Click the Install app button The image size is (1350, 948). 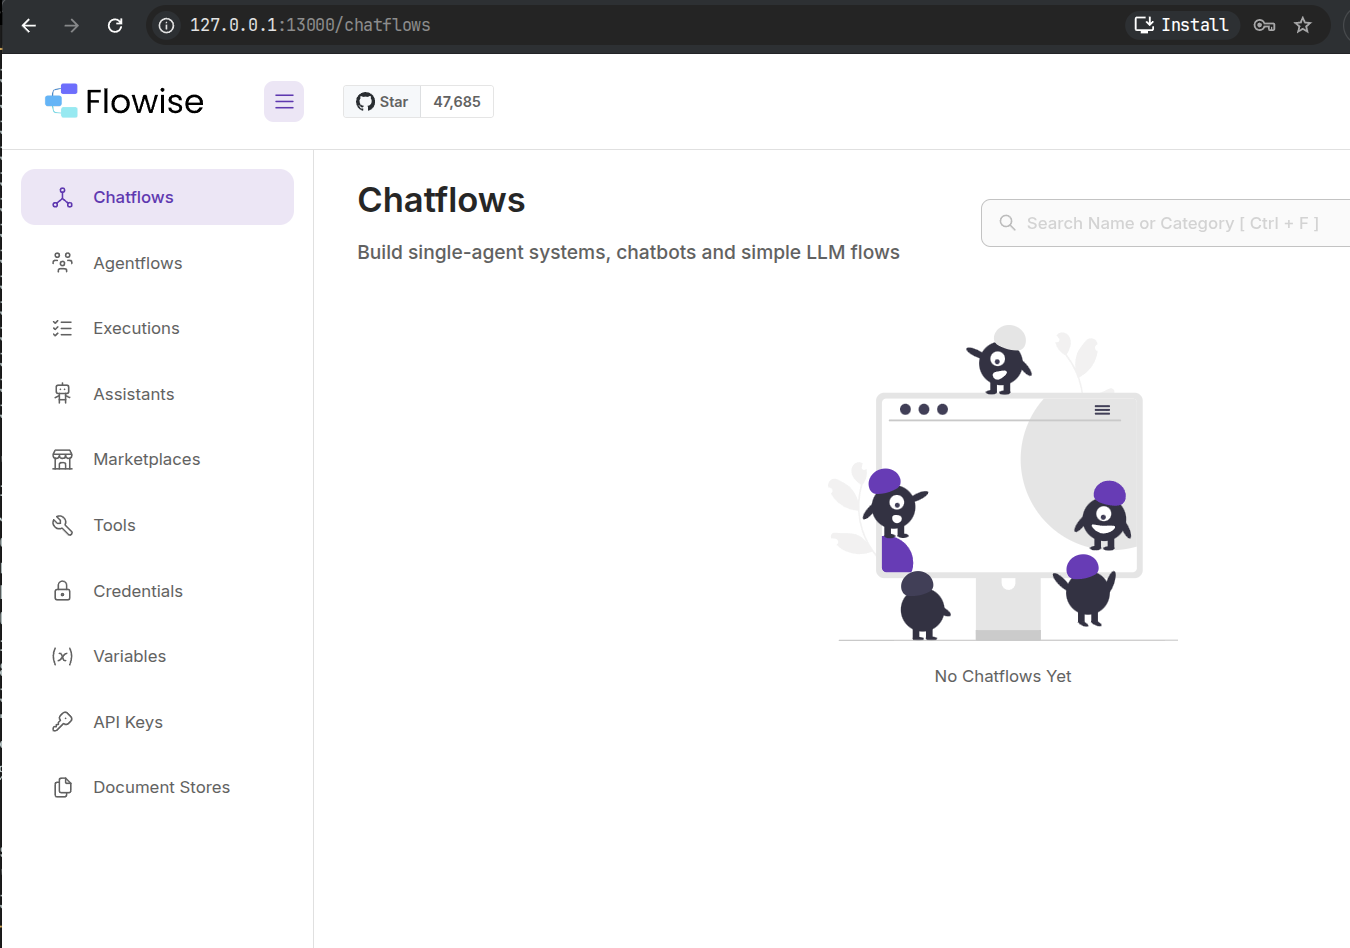1182,25
